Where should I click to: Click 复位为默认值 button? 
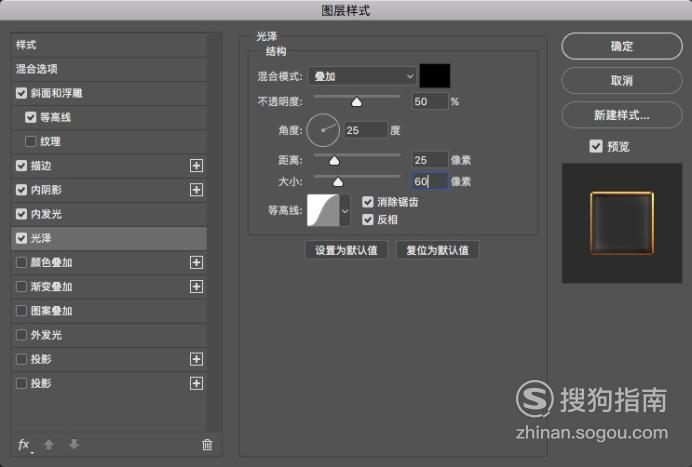437,250
